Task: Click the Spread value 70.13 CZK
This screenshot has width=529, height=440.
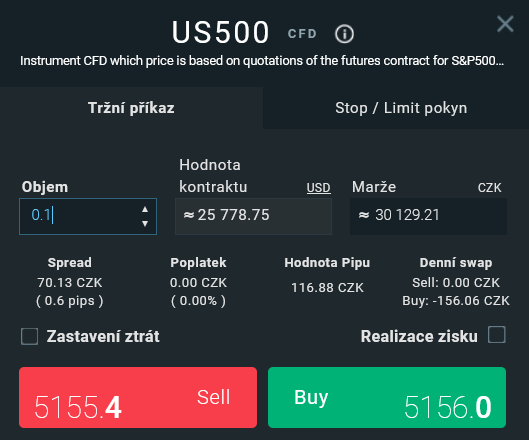Action: click(x=70, y=283)
